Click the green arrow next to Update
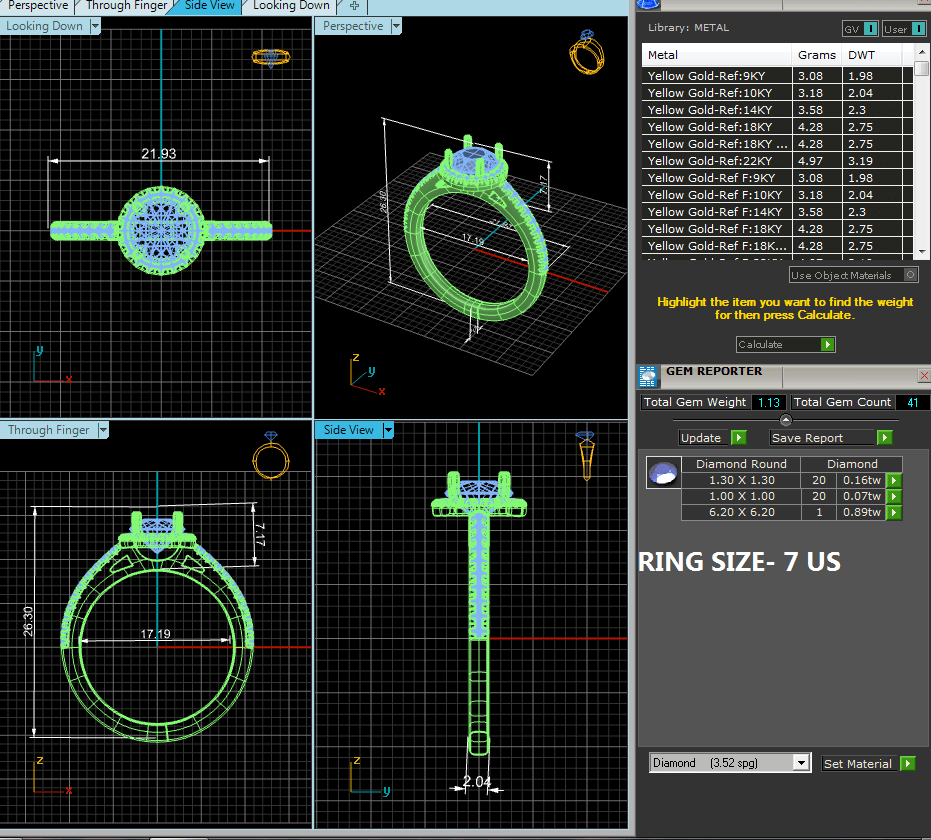 [738, 438]
